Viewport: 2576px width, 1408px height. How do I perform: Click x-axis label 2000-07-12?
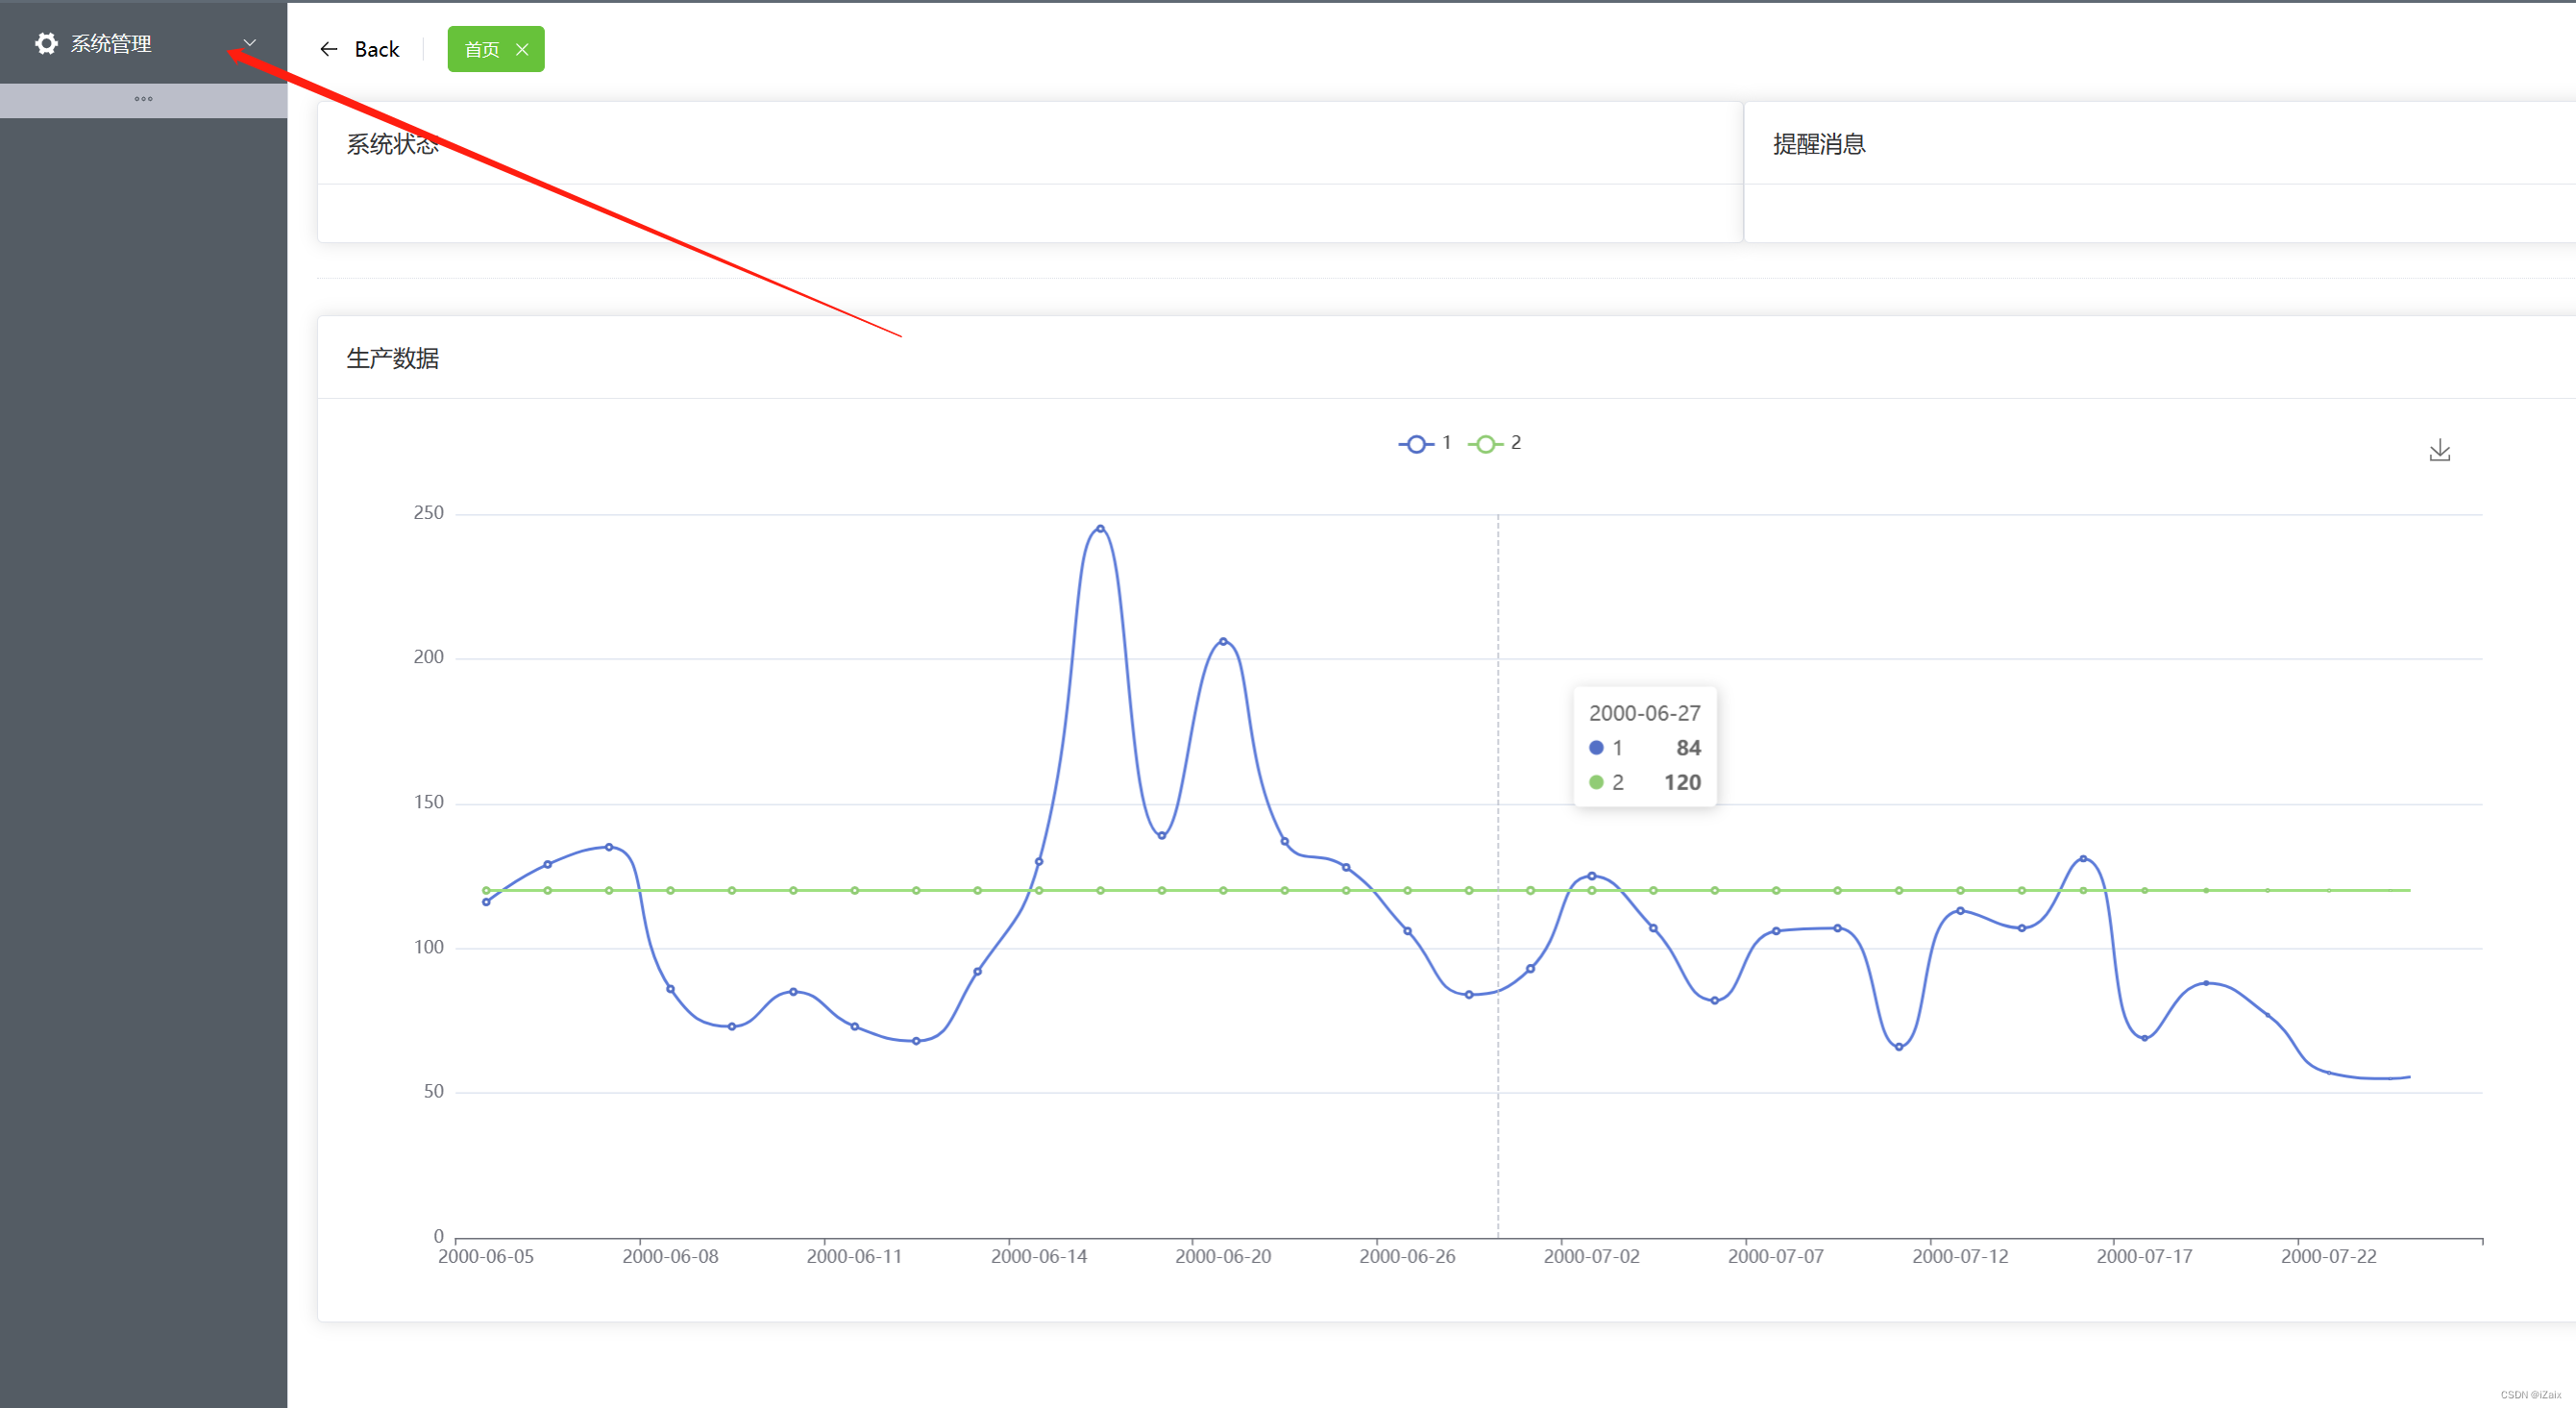click(1960, 1256)
